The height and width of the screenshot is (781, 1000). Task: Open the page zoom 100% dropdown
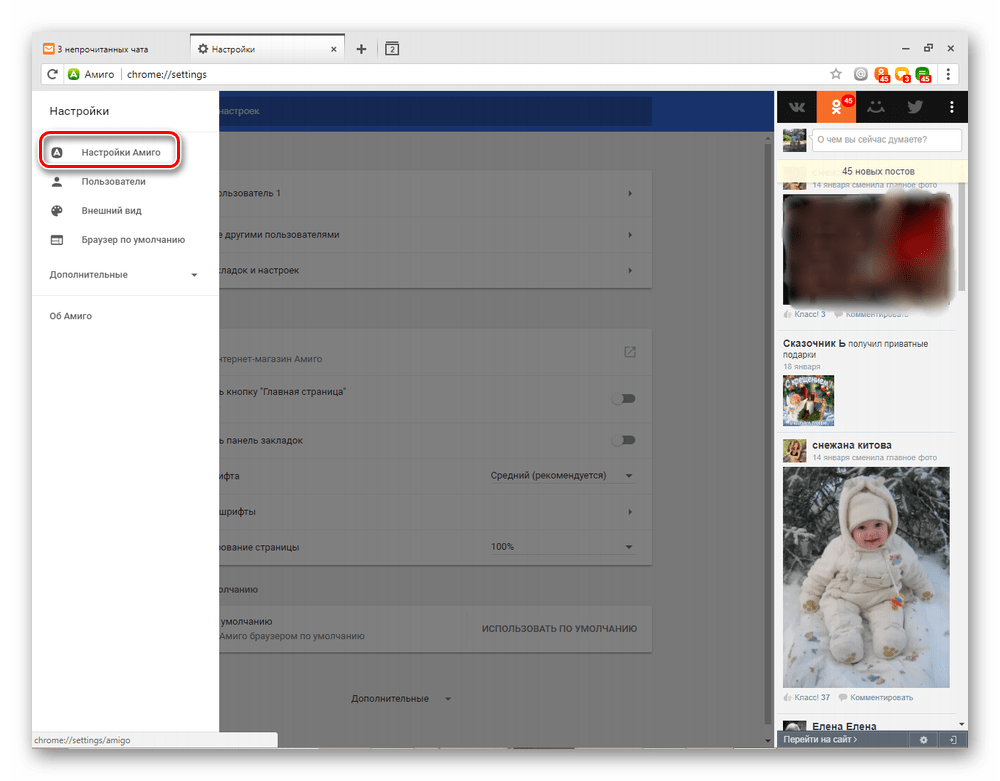[562, 547]
